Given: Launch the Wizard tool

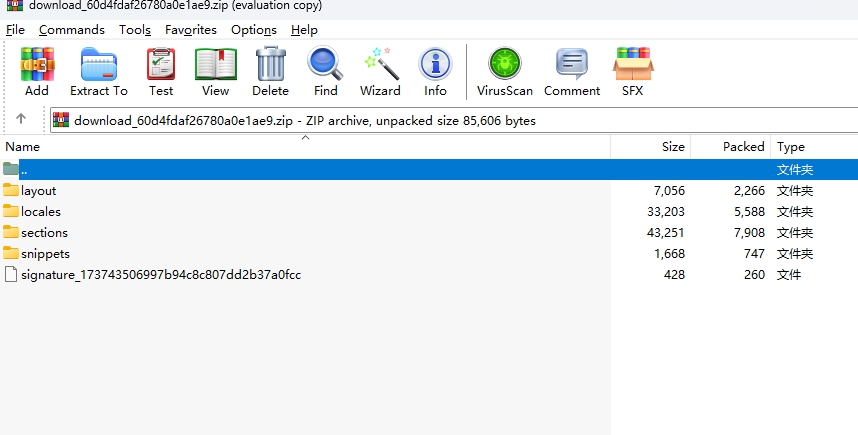Looking at the screenshot, I should 380,72.
